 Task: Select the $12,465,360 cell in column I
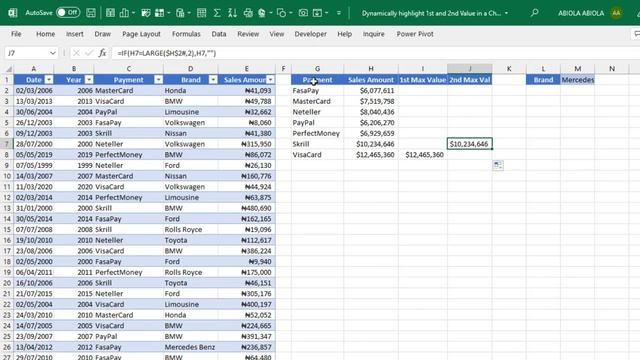[422, 155]
